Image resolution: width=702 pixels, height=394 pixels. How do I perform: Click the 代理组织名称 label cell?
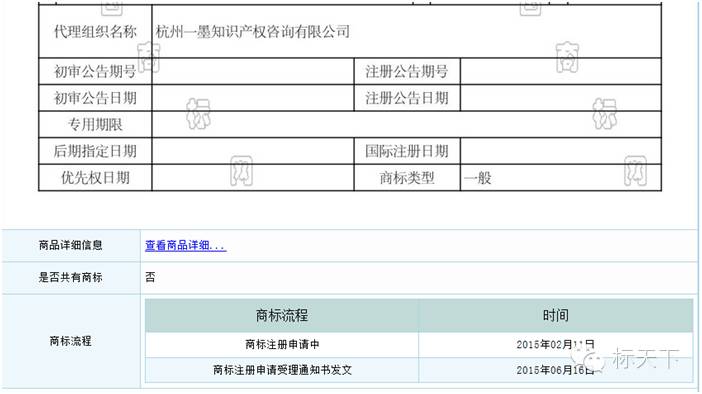coord(95,31)
